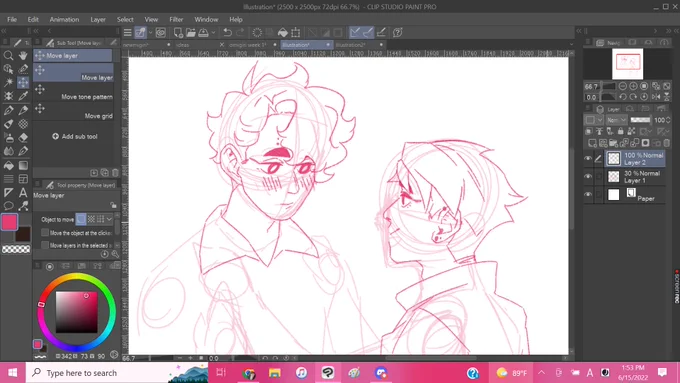
Task: Toggle Snap to grid in command bar
Action: point(381,33)
